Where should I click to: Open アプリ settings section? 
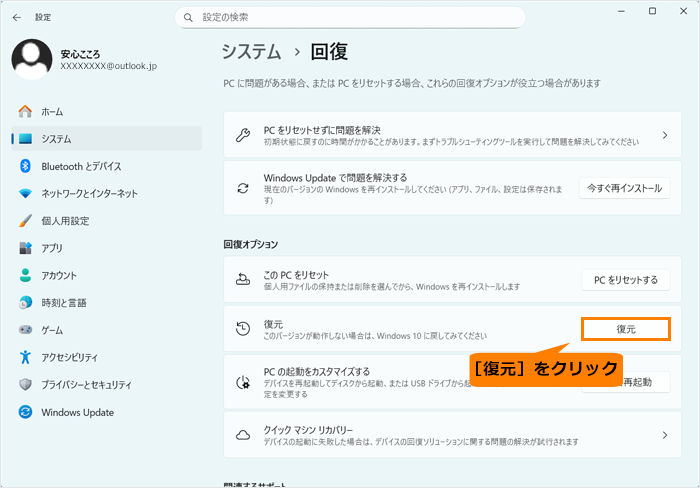pos(52,248)
